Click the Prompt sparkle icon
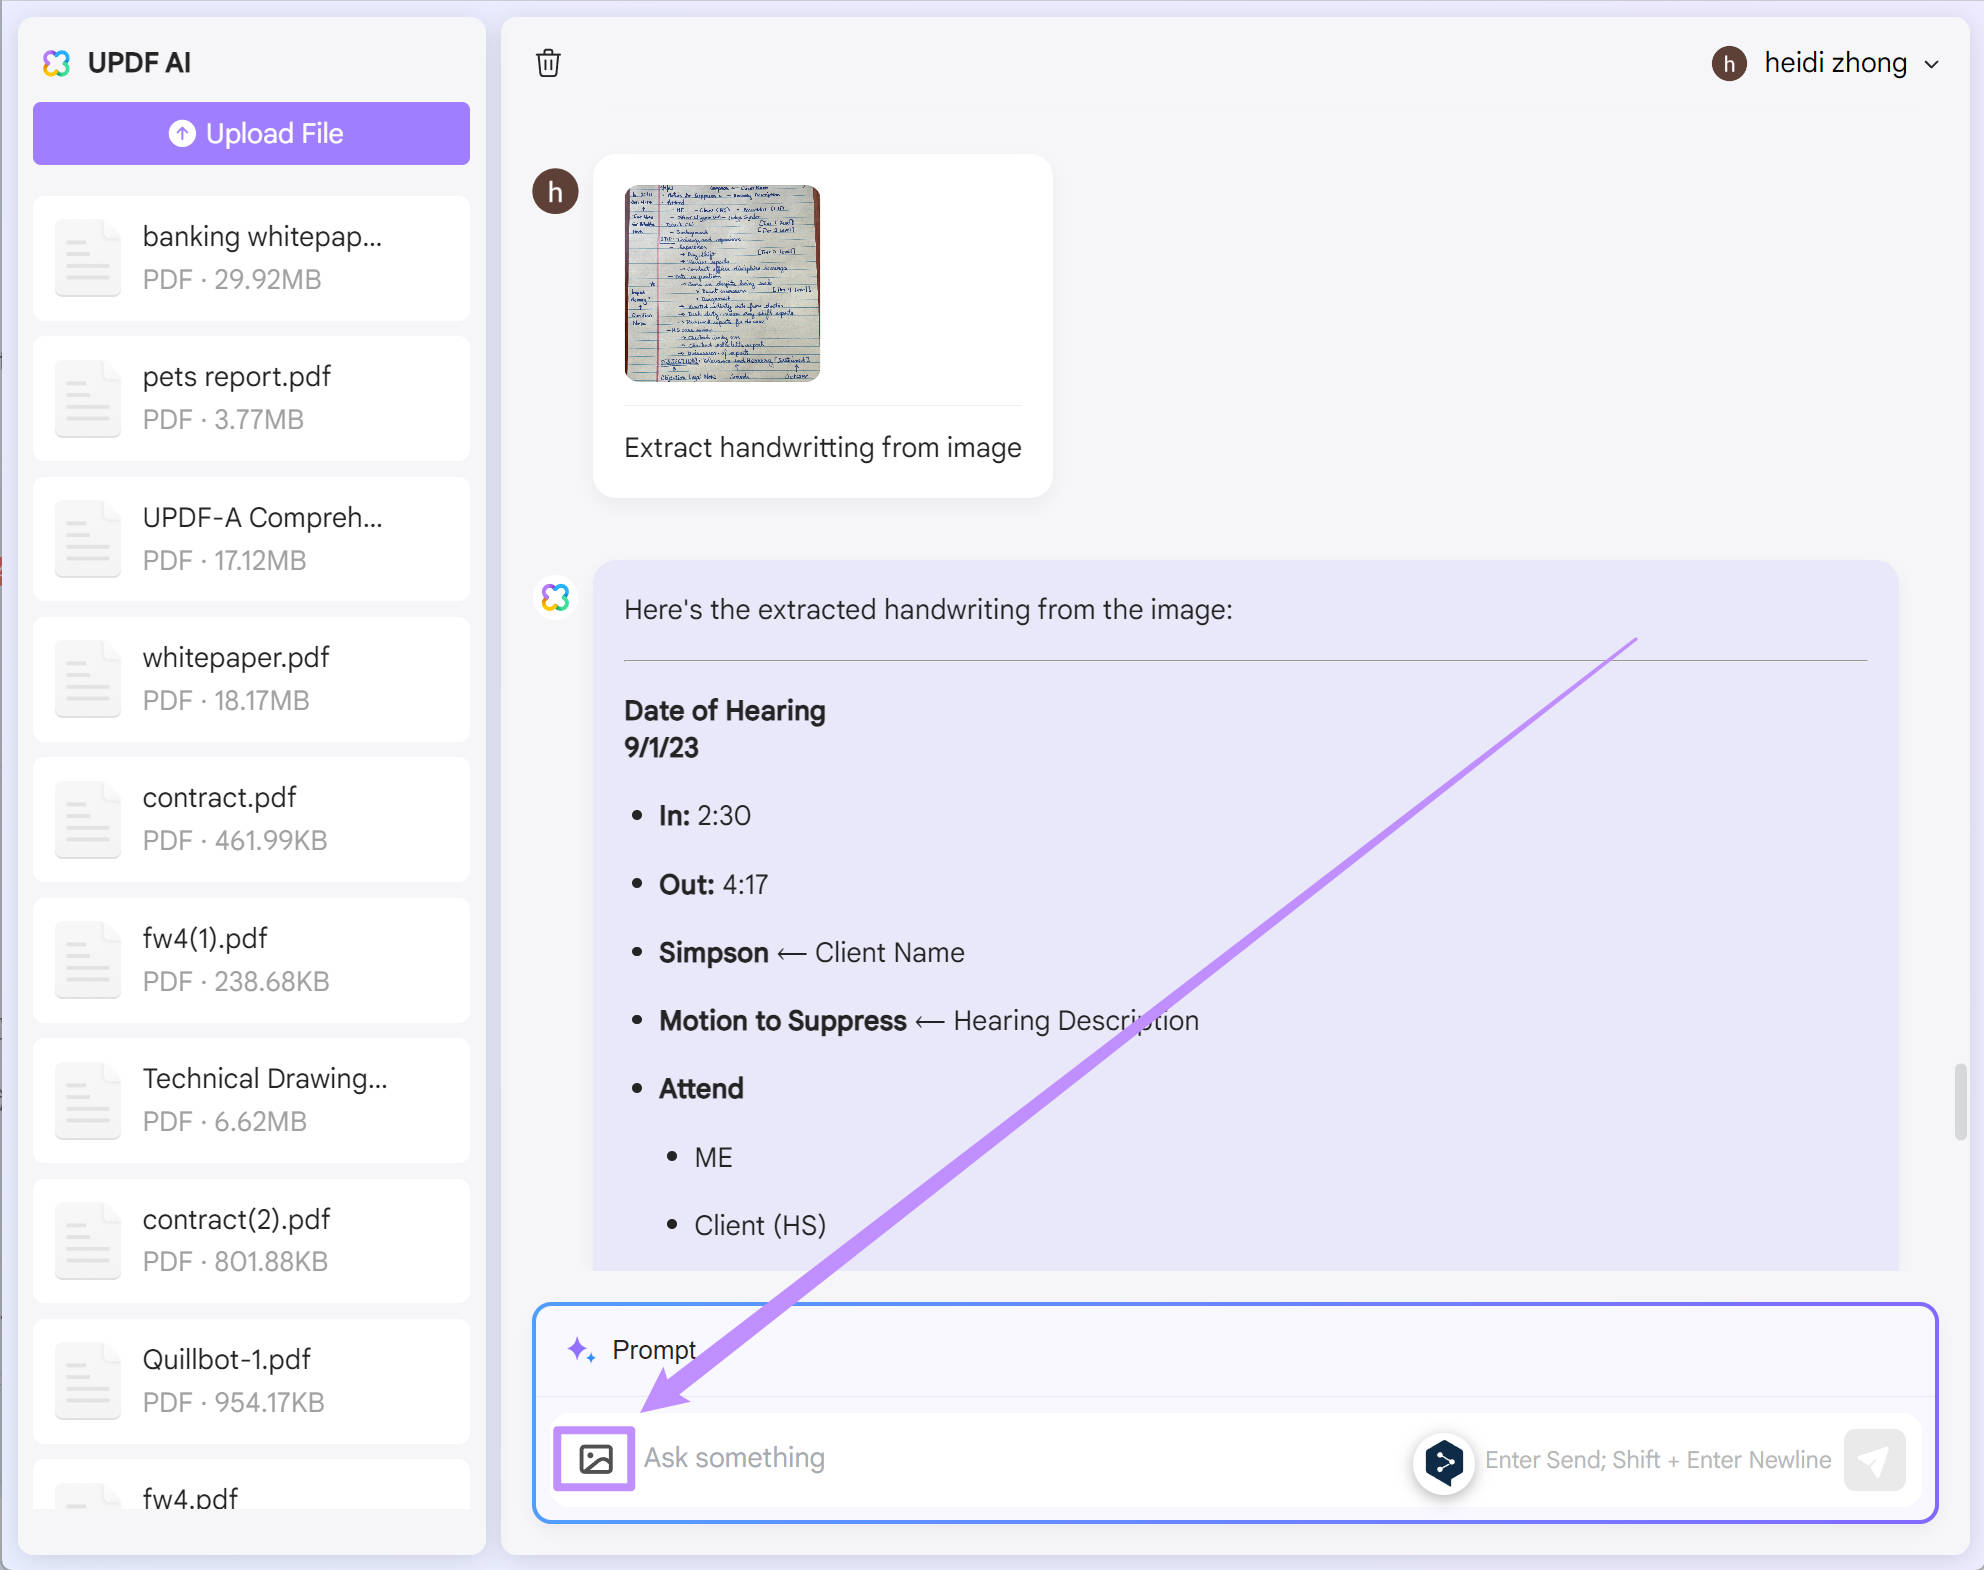Image resolution: width=1984 pixels, height=1570 pixels. [581, 1350]
